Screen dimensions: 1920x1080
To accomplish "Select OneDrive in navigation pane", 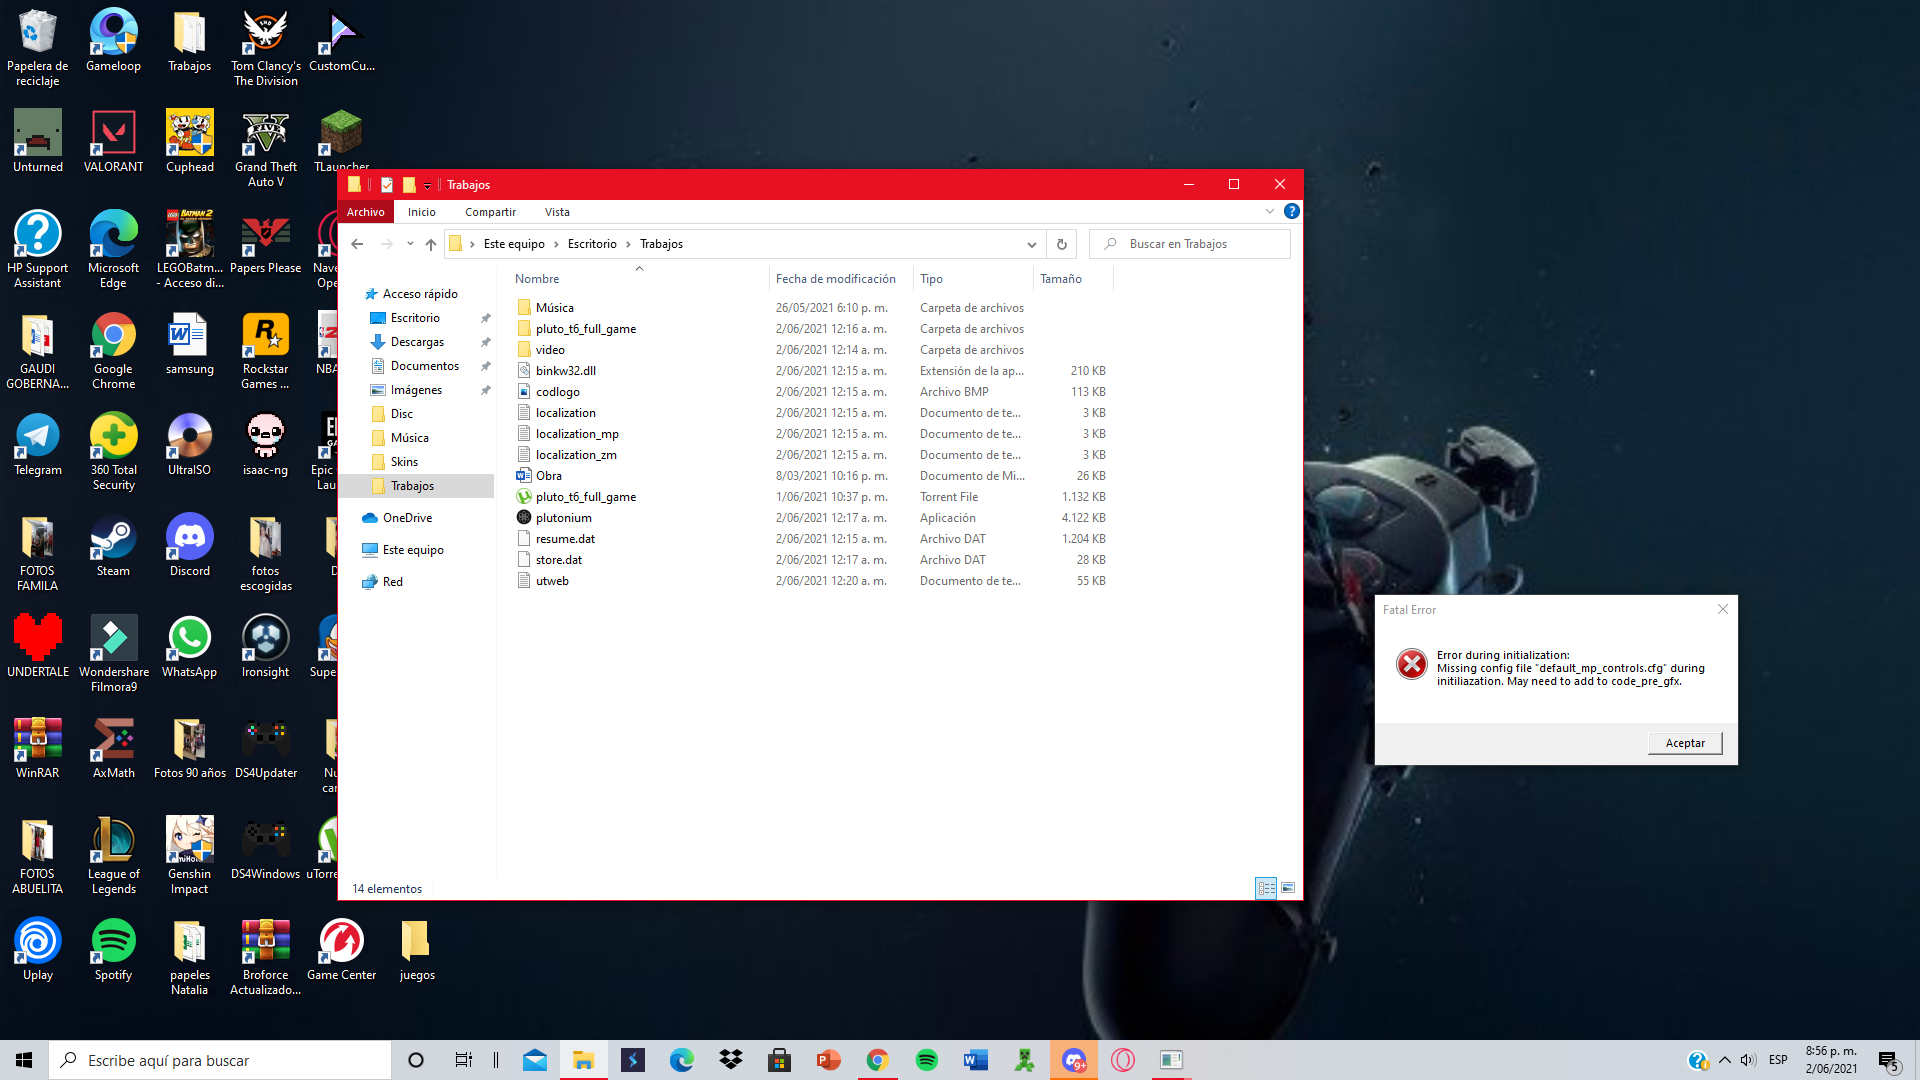I will (x=407, y=518).
